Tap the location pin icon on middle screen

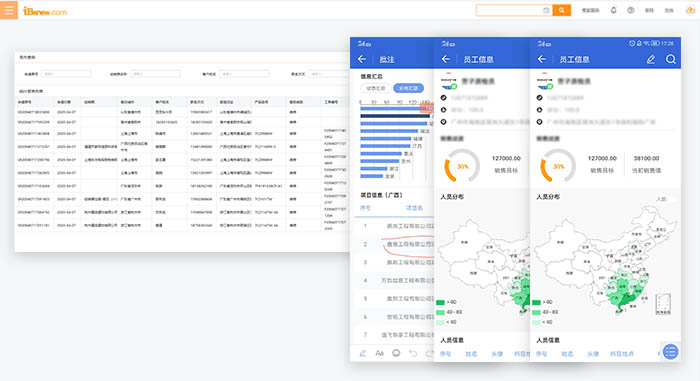point(443,122)
